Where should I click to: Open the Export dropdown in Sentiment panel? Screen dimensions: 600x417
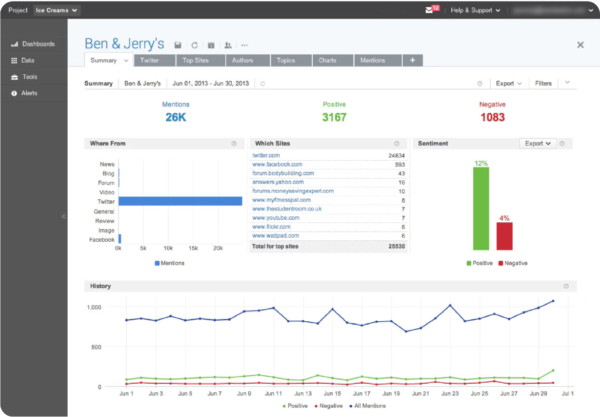click(x=538, y=143)
